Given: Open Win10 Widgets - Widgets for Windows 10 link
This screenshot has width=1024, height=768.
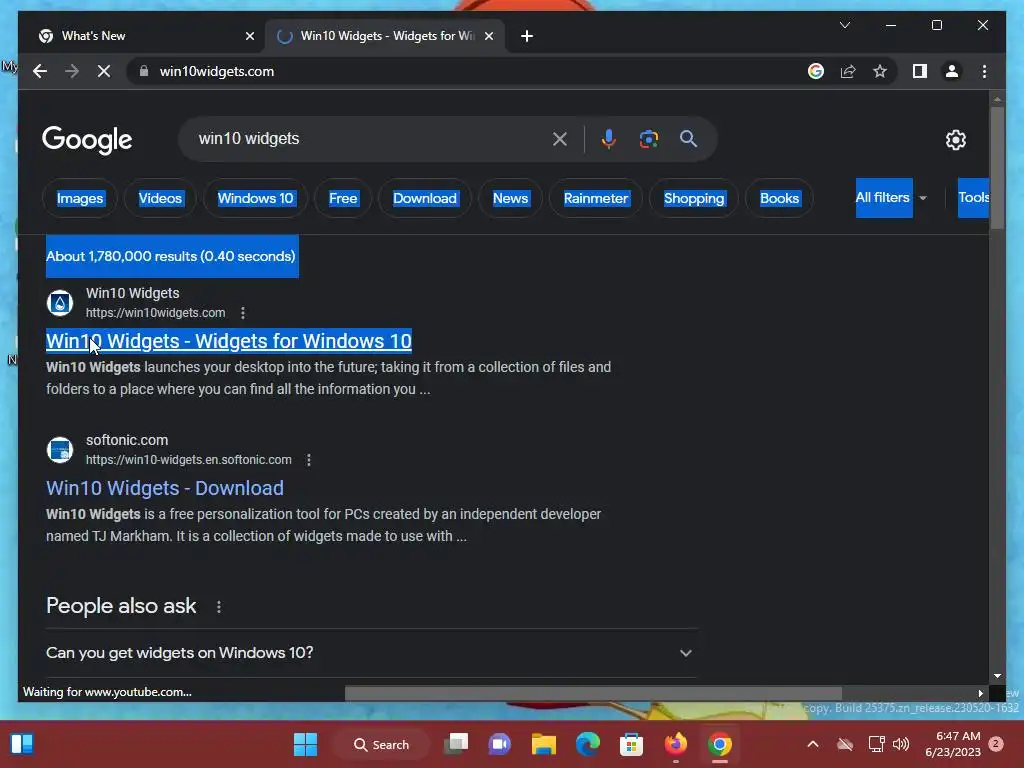Looking at the screenshot, I should tap(229, 341).
